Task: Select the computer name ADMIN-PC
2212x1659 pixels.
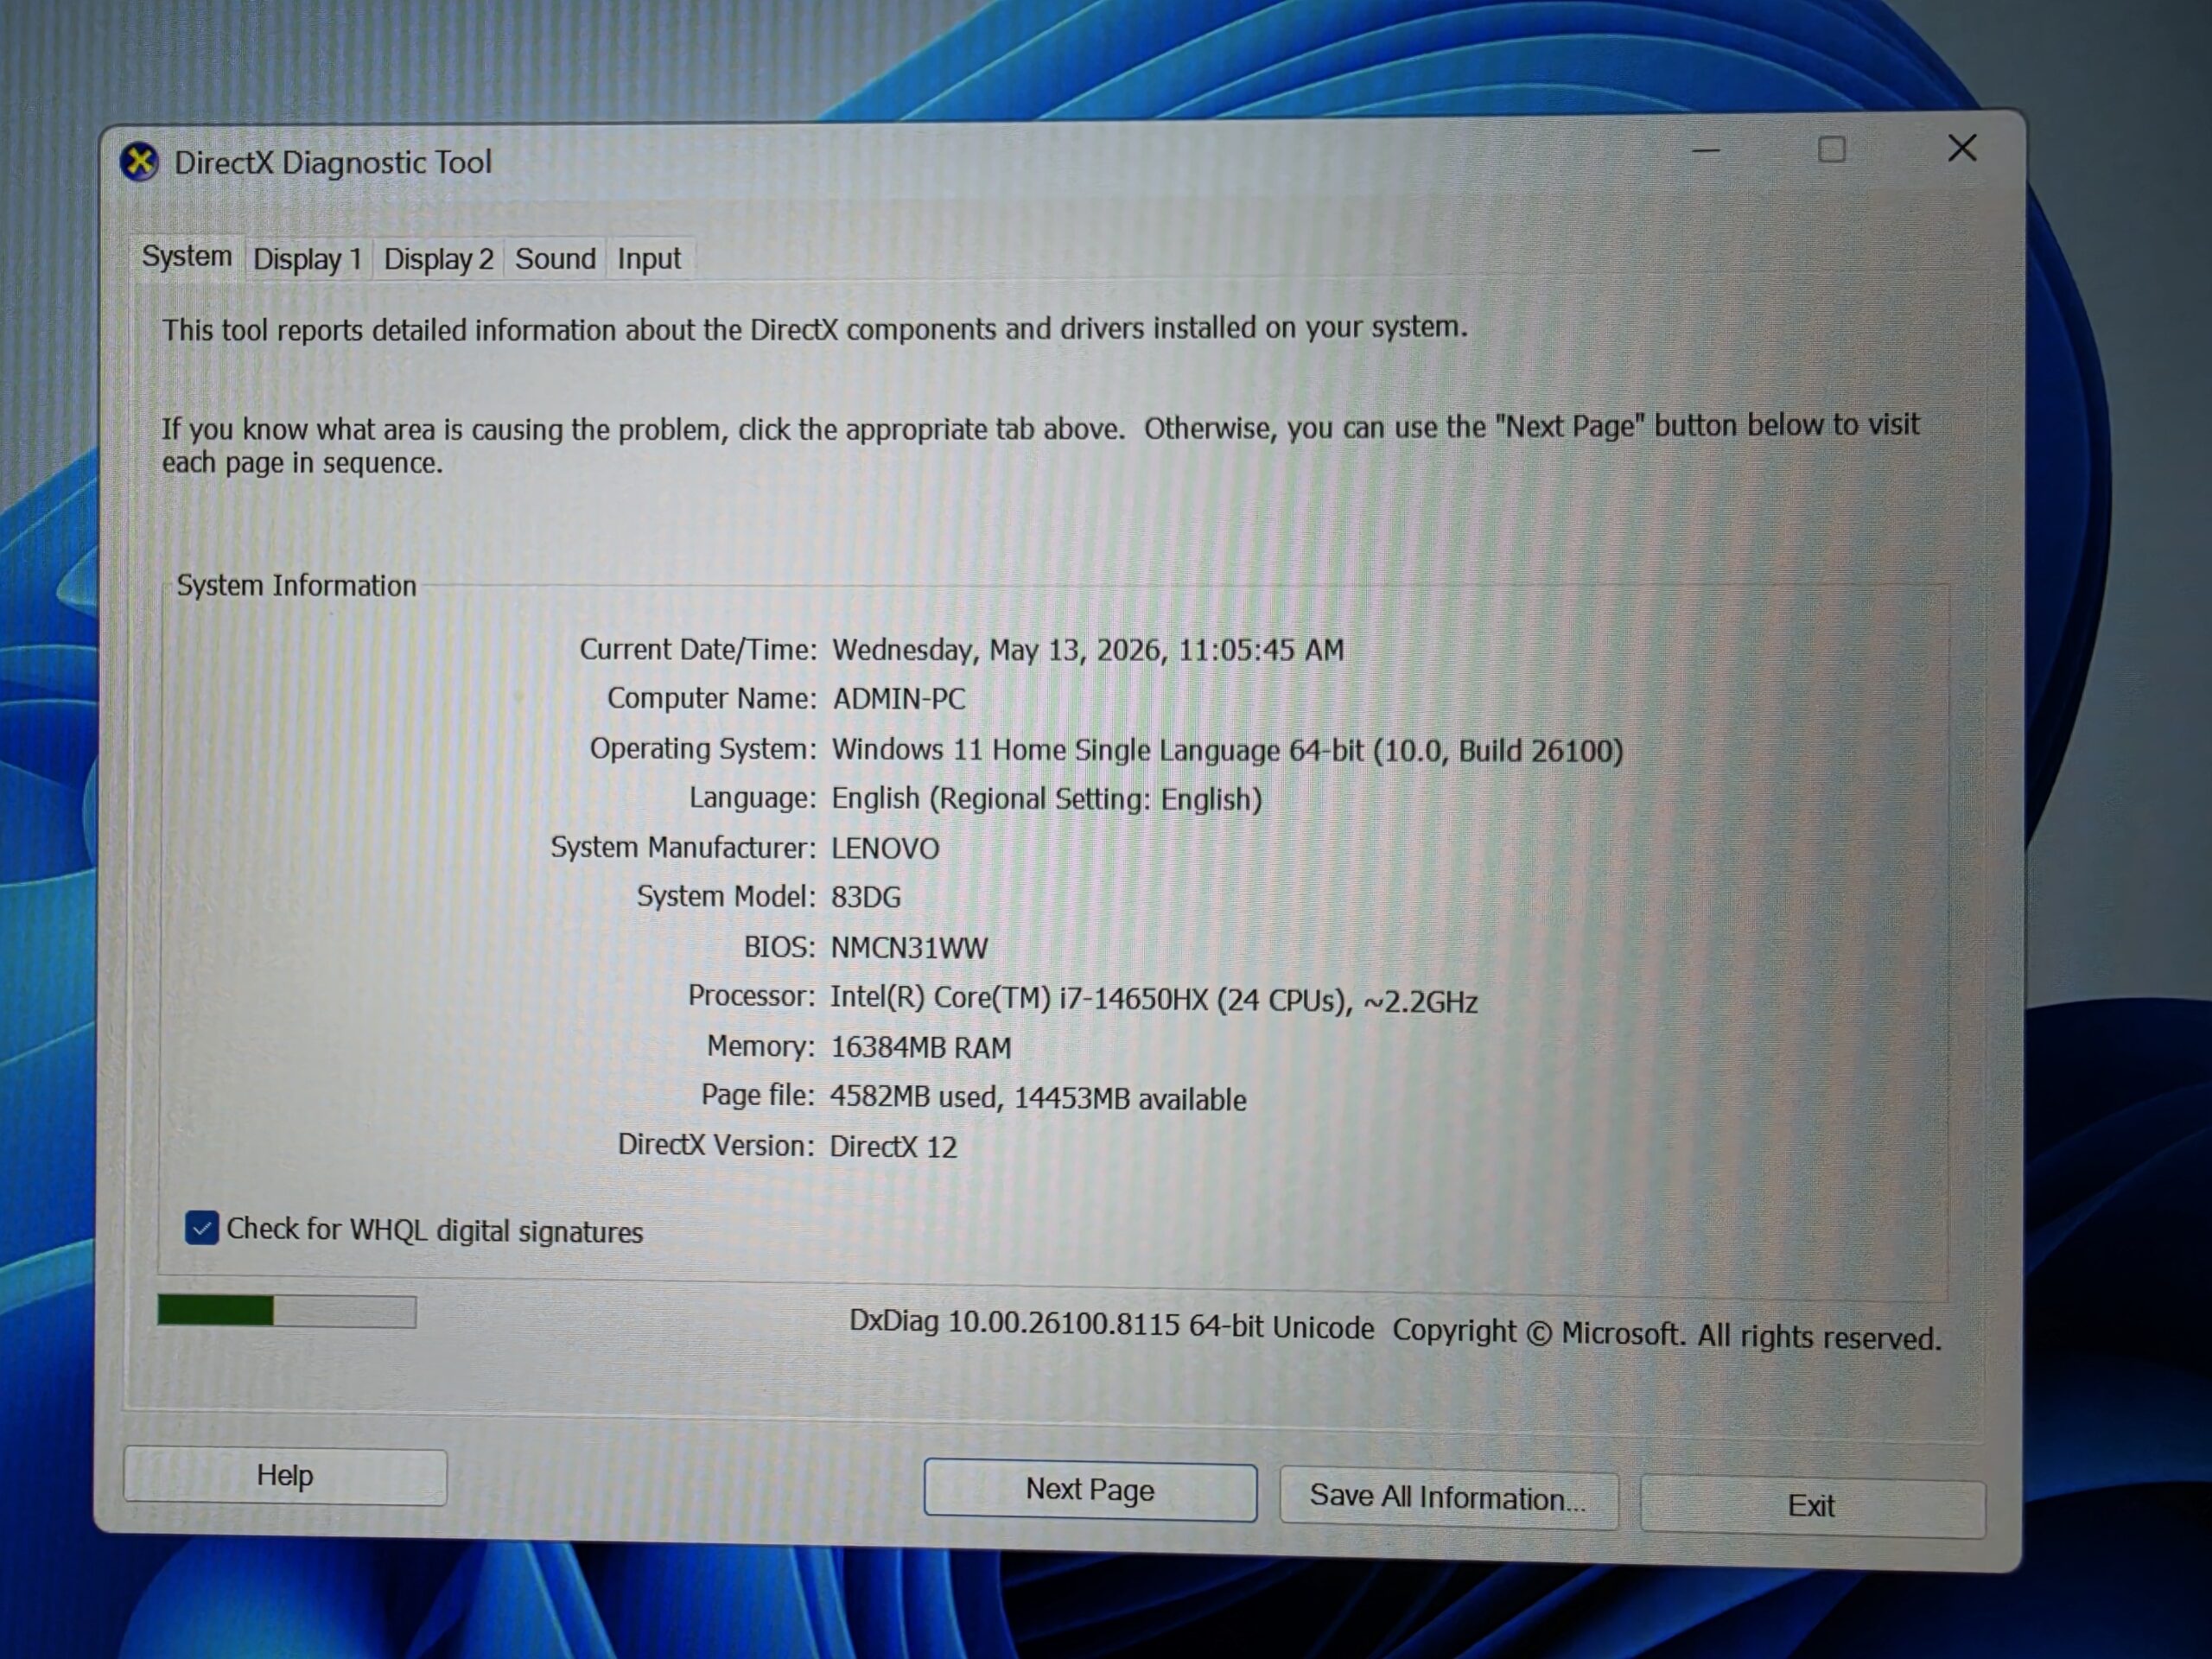Action: pos(899,699)
